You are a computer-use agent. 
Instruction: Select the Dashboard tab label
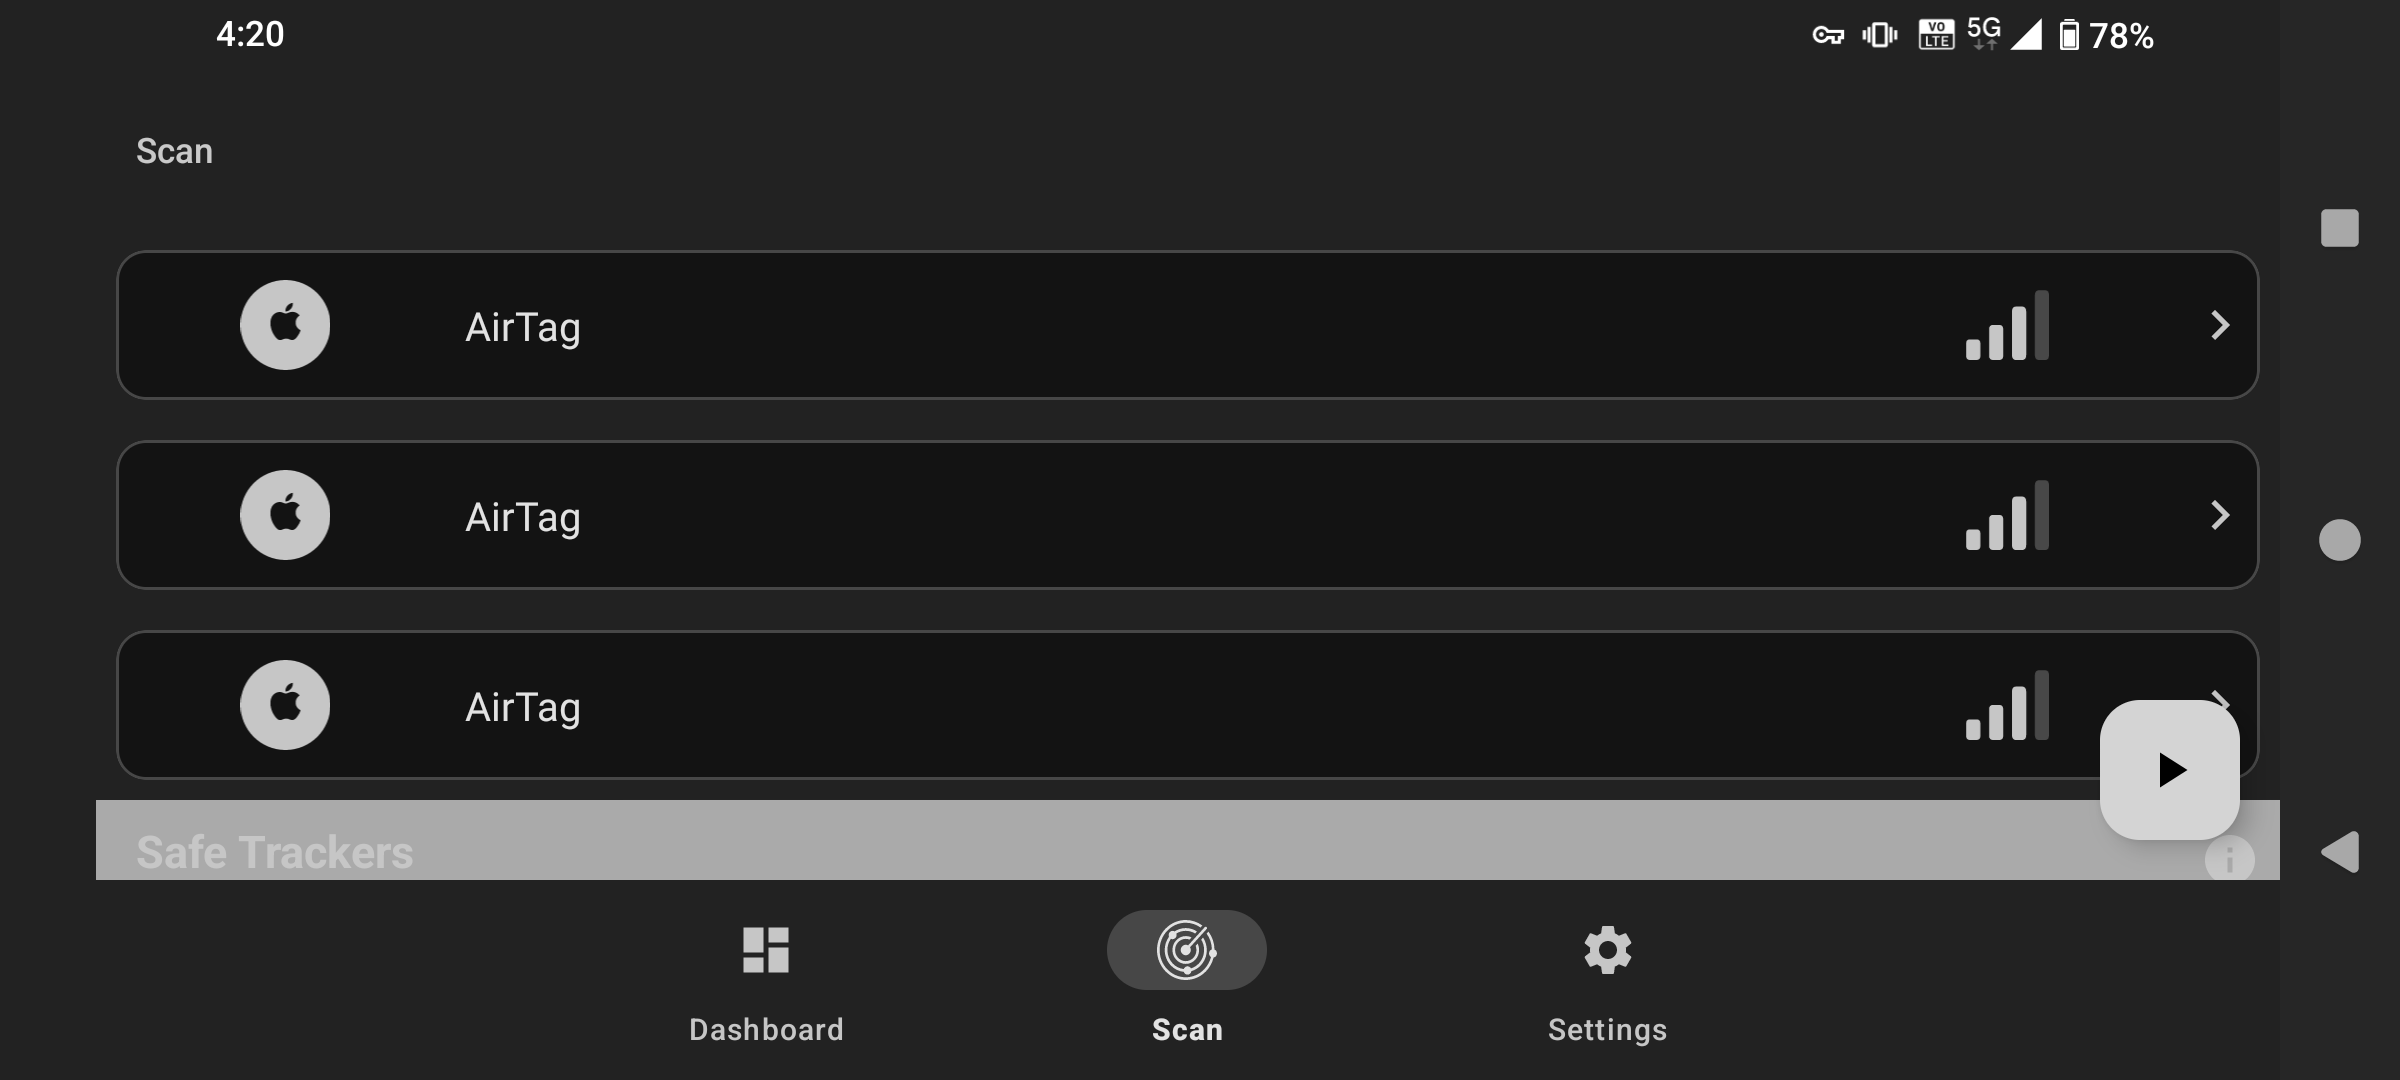point(766,1030)
